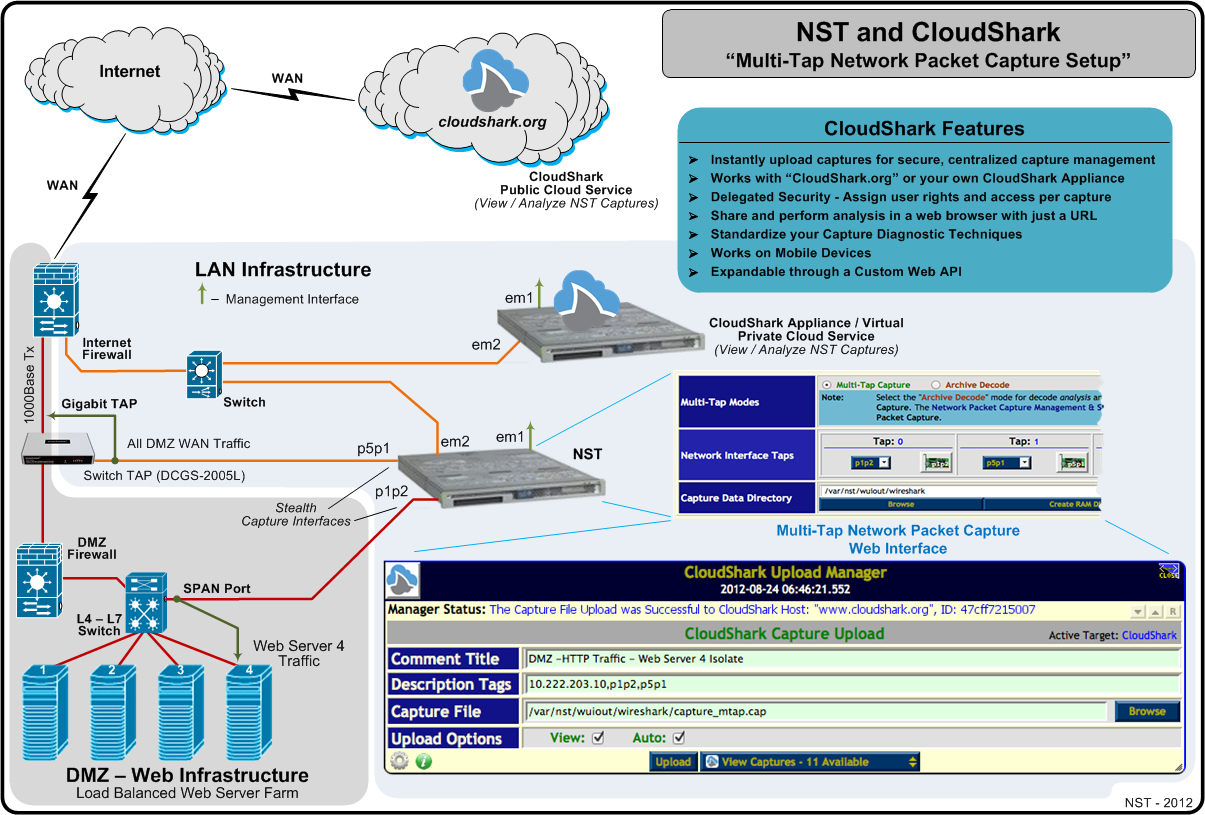Click the Manager Status R reset button
Viewport: 1205px width, 815px height.
coord(1172,611)
